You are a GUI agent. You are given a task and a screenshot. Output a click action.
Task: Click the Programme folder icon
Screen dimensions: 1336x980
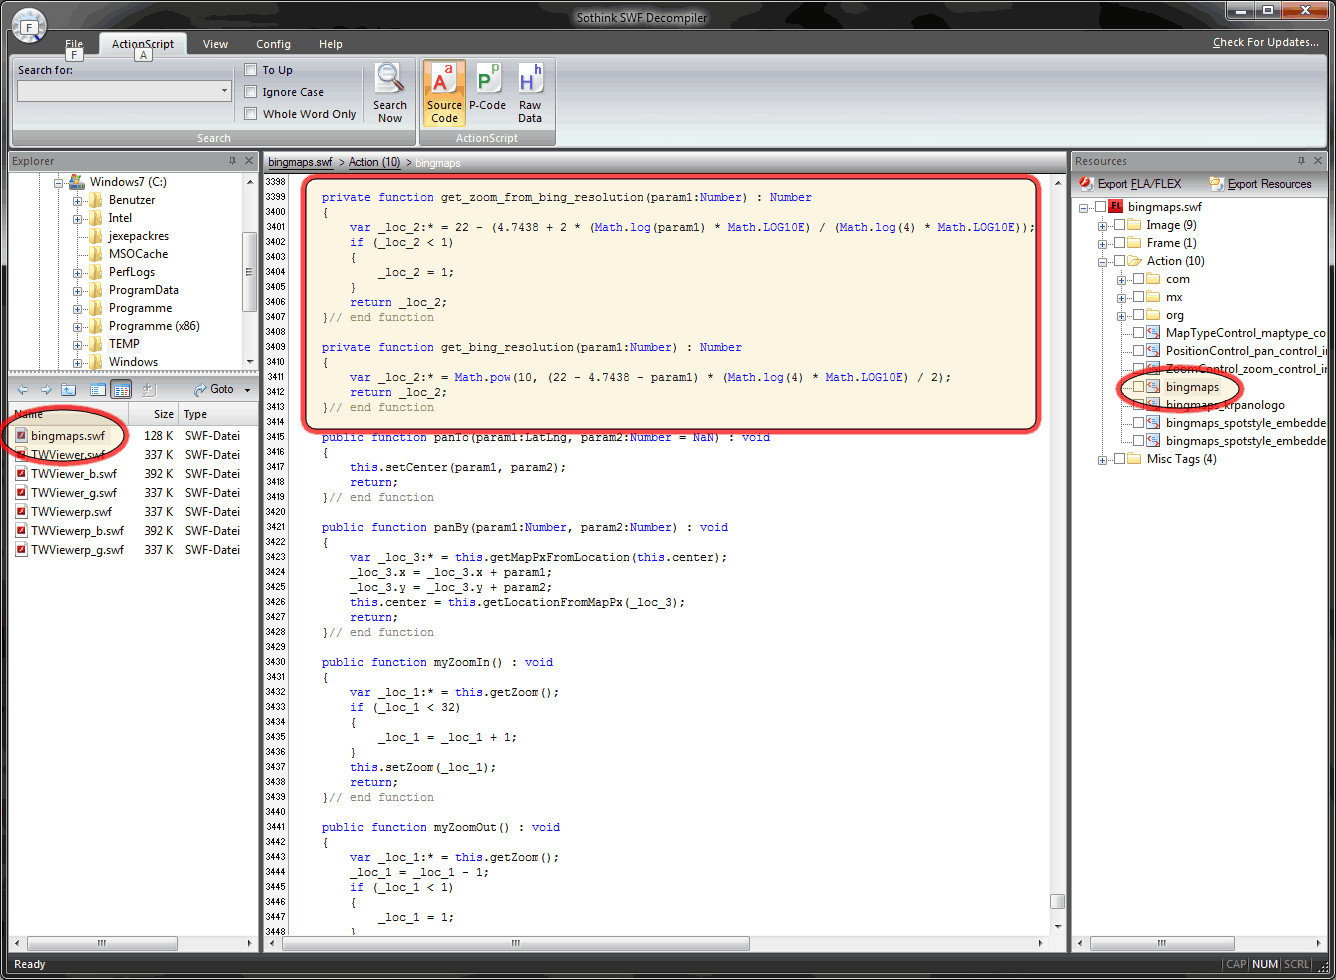click(x=96, y=308)
